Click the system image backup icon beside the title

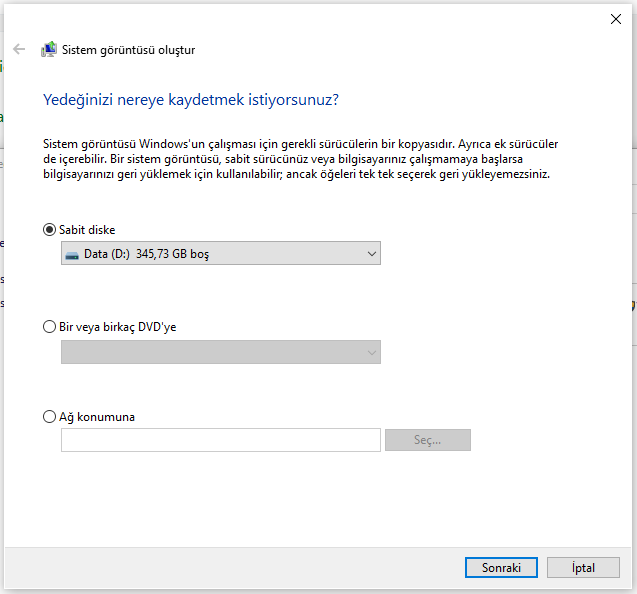49,50
